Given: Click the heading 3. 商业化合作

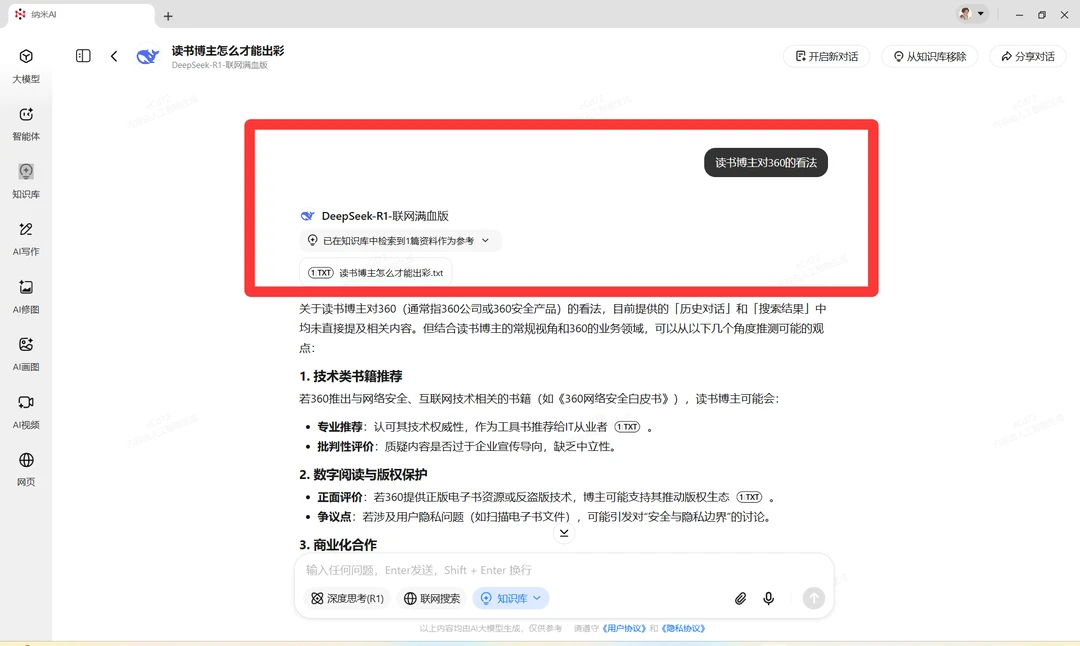Looking at the screenshot, I should pyautogui.click(x=338, y=545).
